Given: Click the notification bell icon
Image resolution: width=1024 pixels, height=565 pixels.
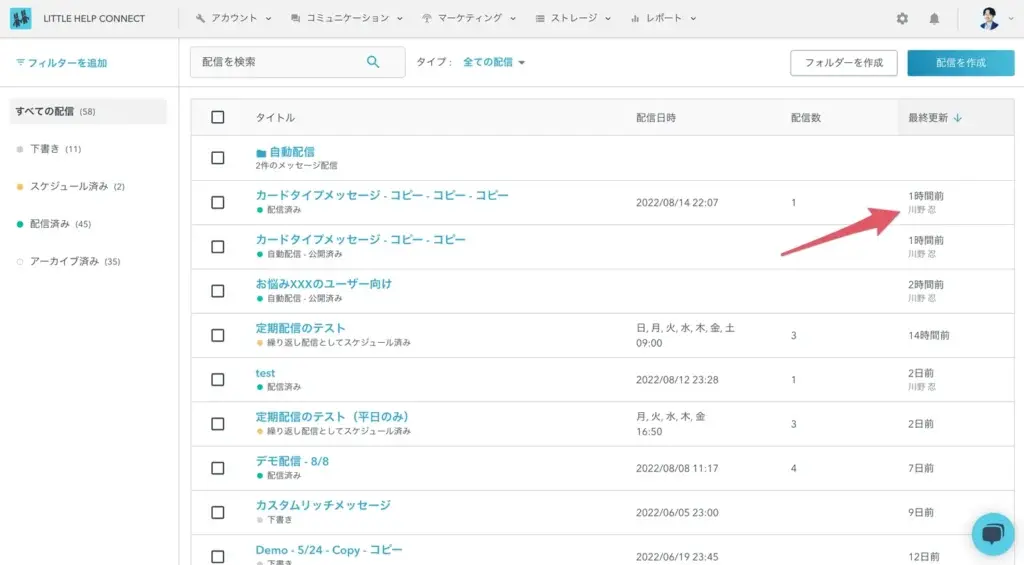Looking at the screenshot, I should [934, 19].
